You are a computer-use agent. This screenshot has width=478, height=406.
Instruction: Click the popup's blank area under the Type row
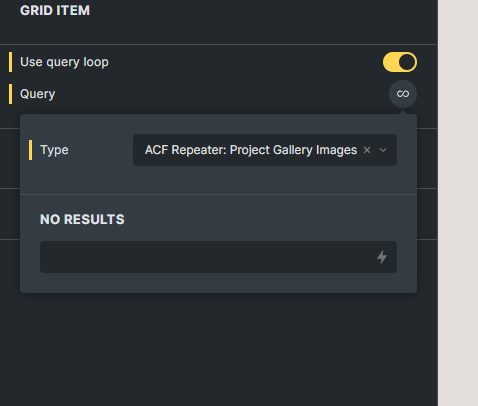[218, 180]
